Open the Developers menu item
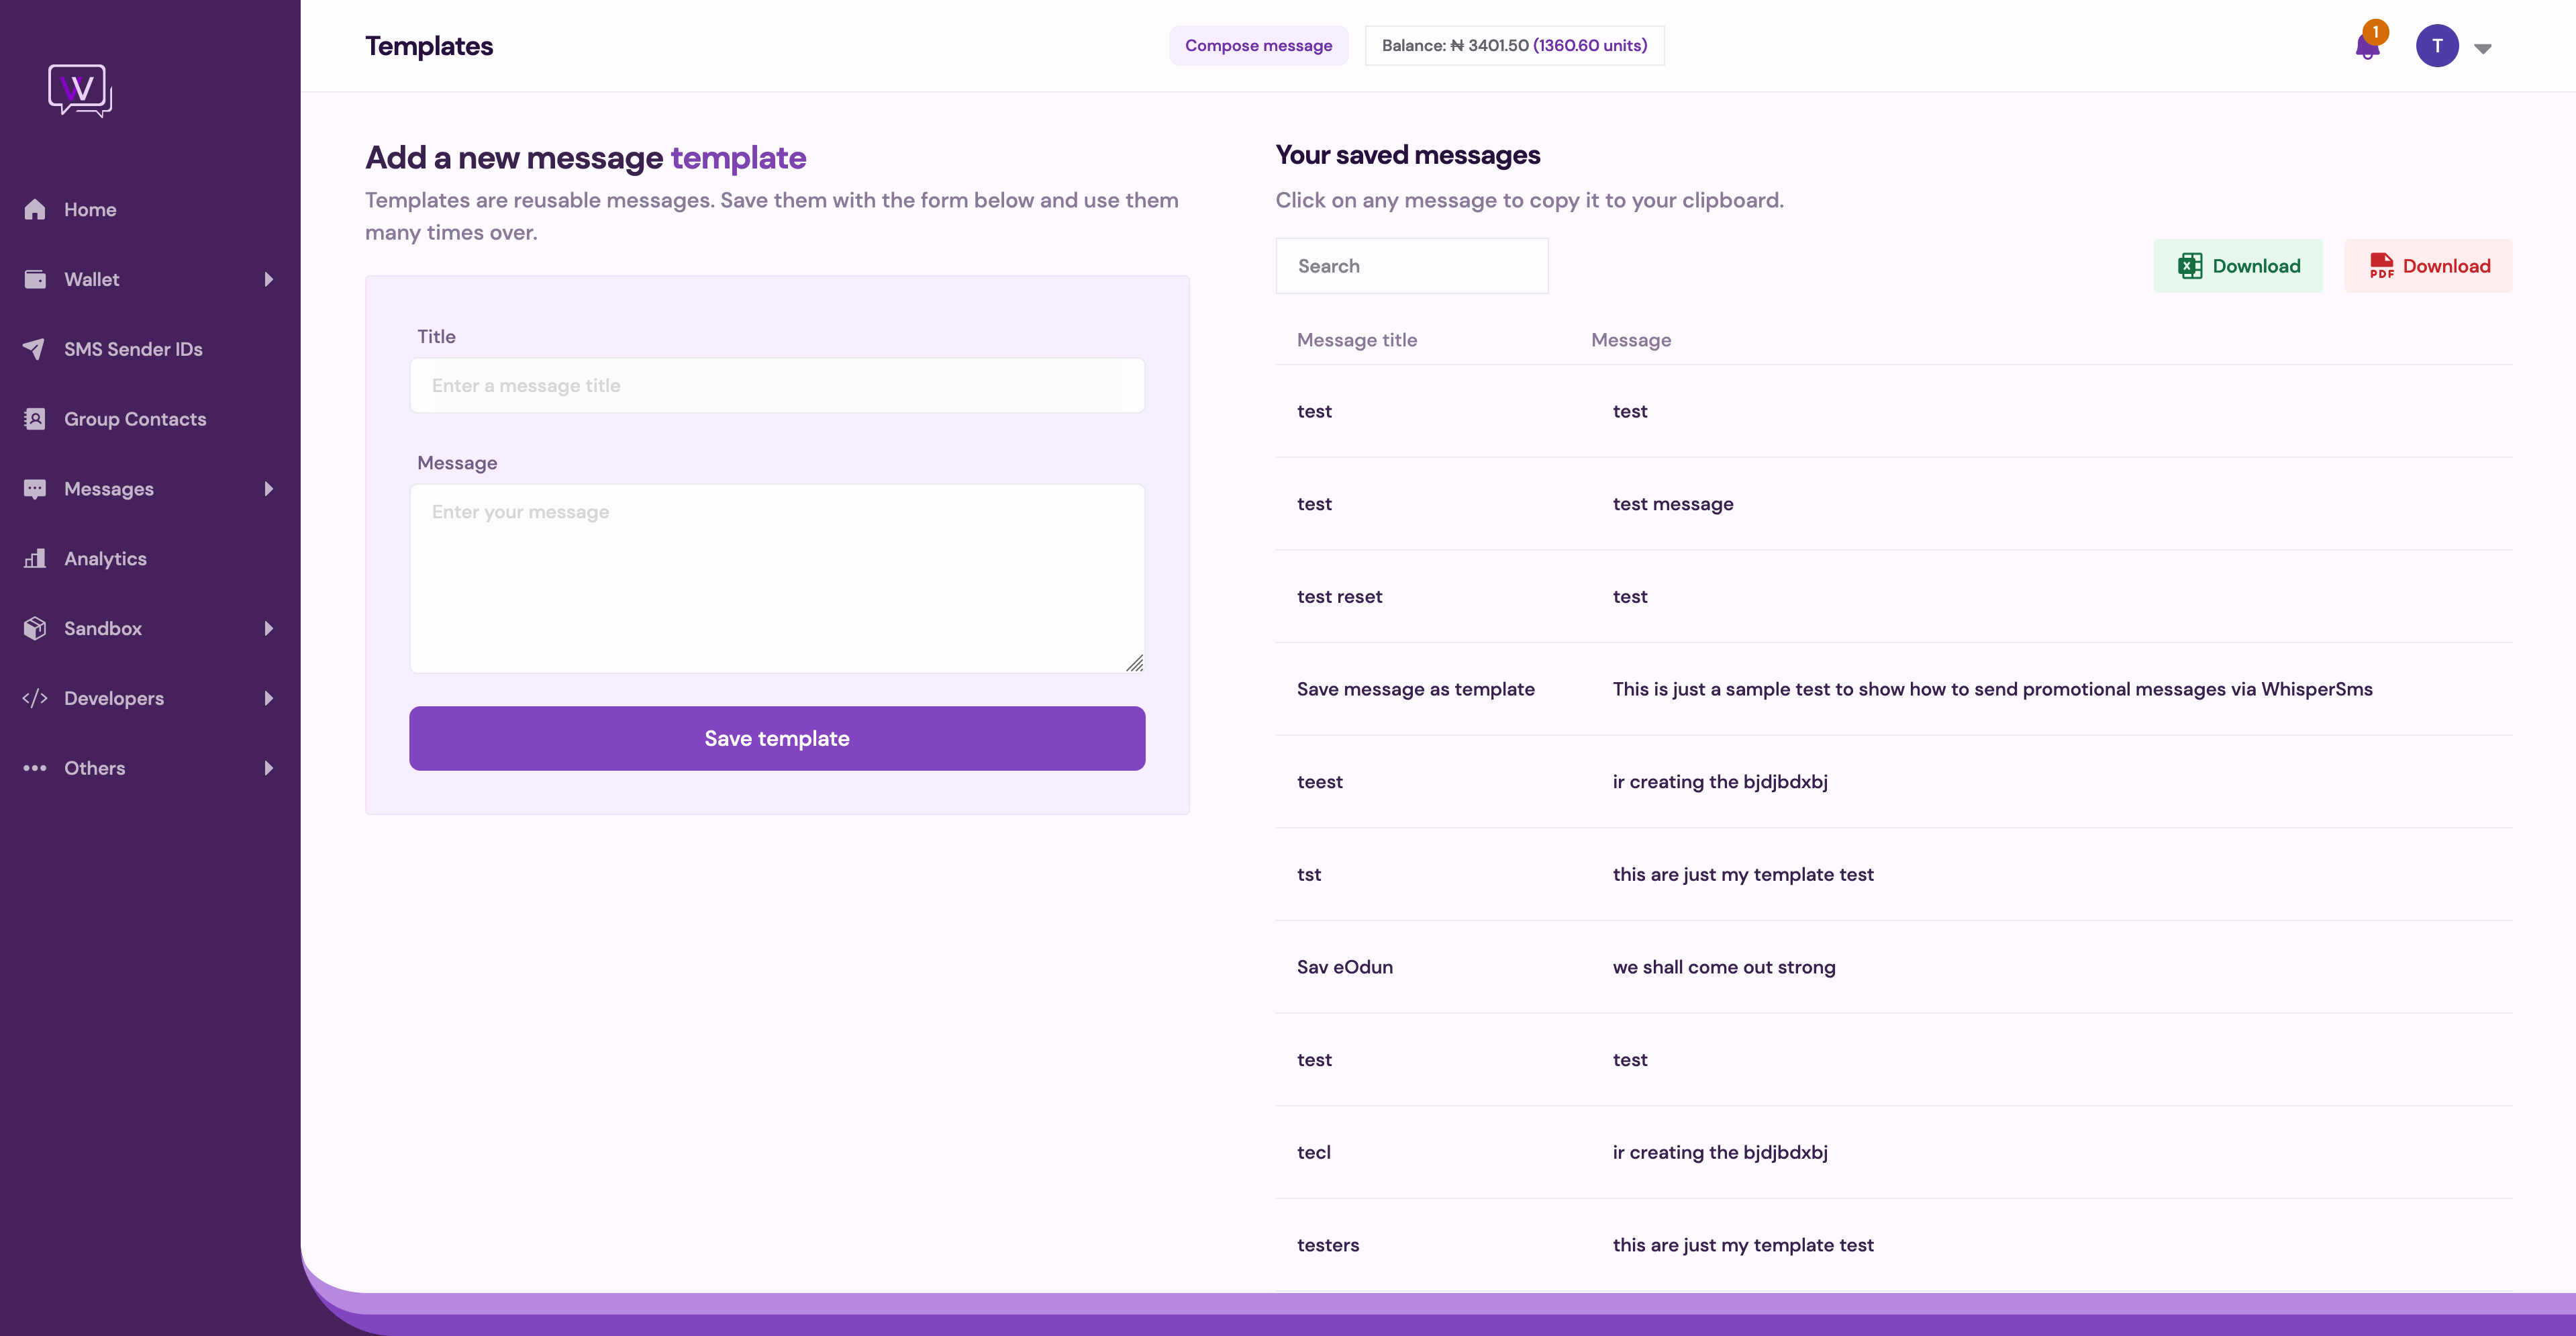 point(114,698)
